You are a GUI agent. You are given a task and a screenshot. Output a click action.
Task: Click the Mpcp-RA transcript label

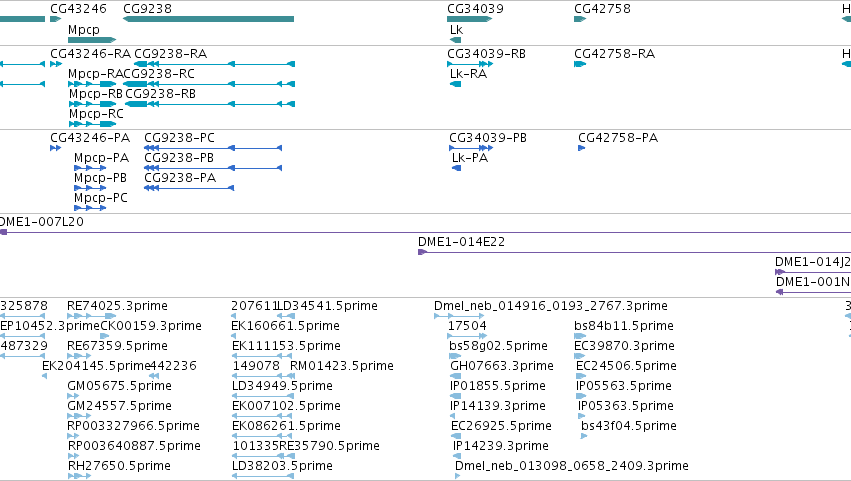(x=96, y=74)
